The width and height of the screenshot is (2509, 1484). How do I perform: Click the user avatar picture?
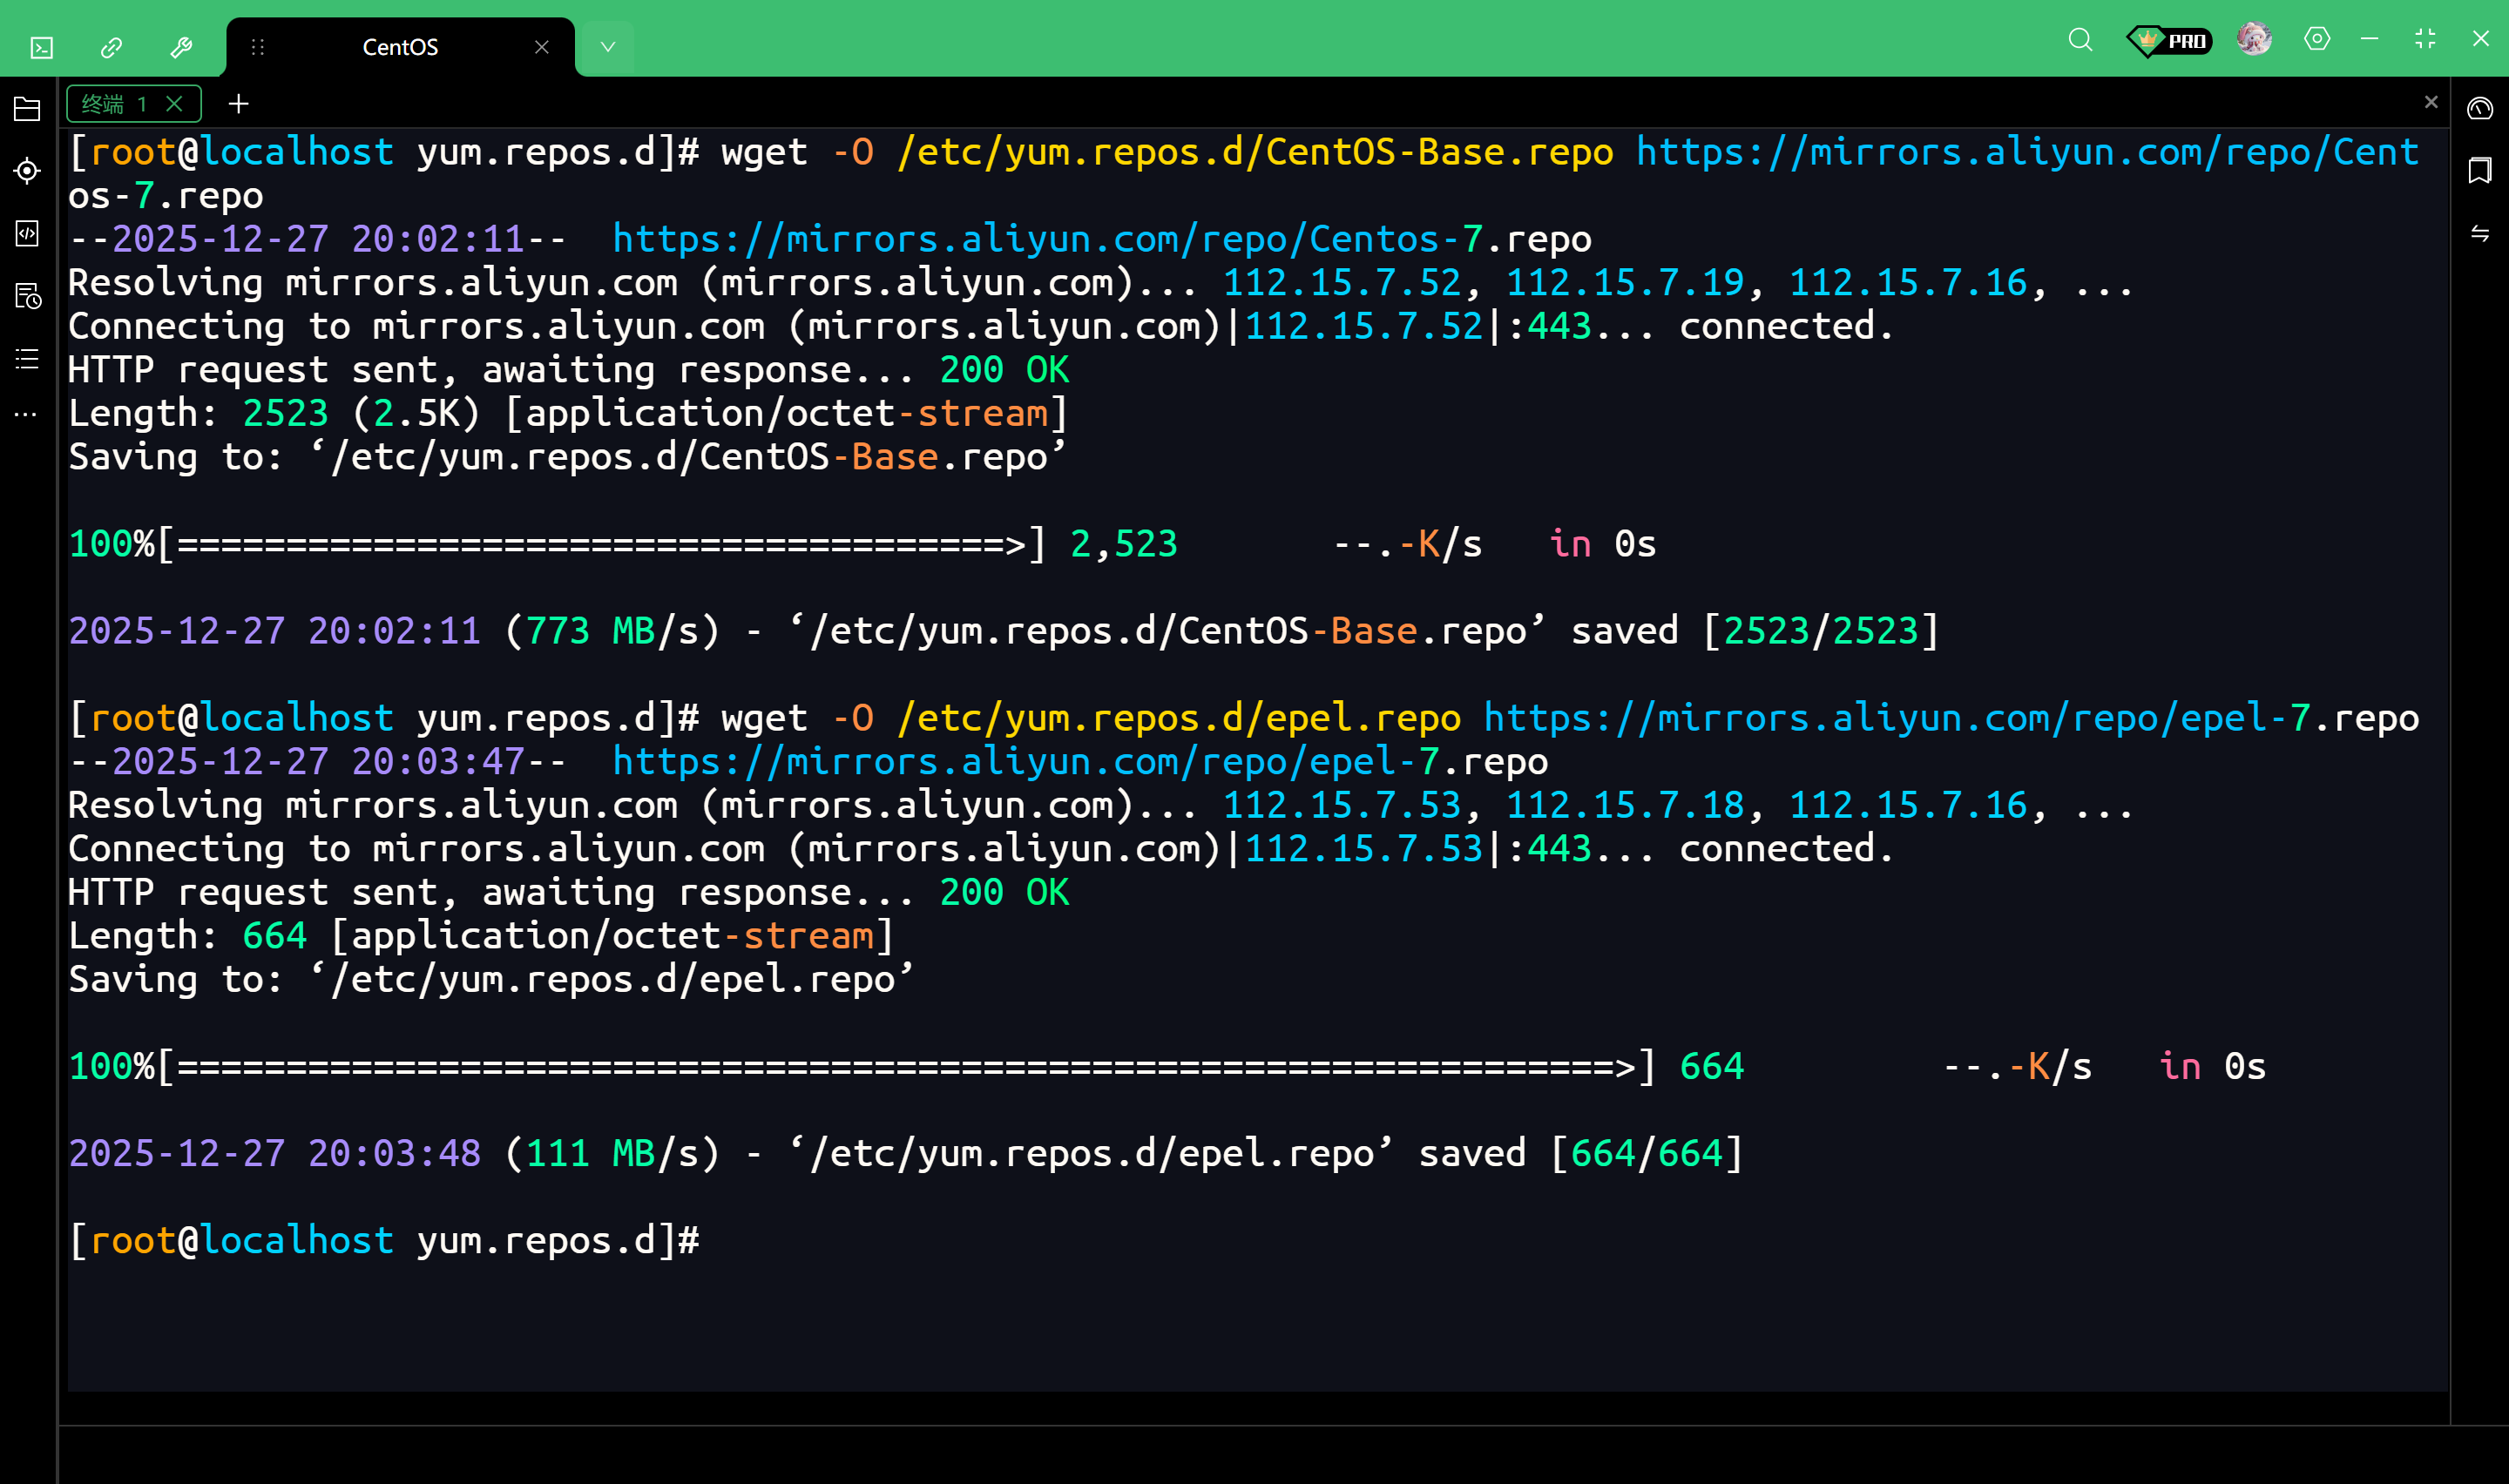[x=2253, y=39]
